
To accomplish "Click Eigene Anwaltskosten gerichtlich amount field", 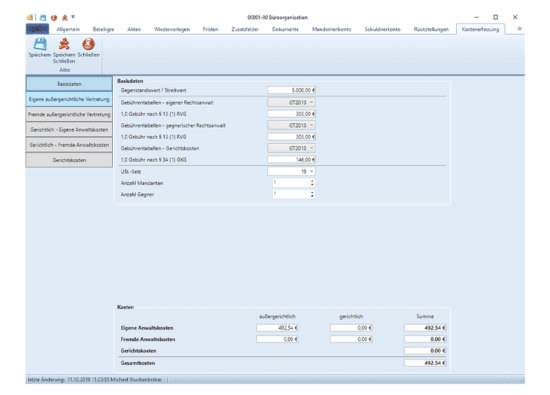I will [x=351, y=328].
